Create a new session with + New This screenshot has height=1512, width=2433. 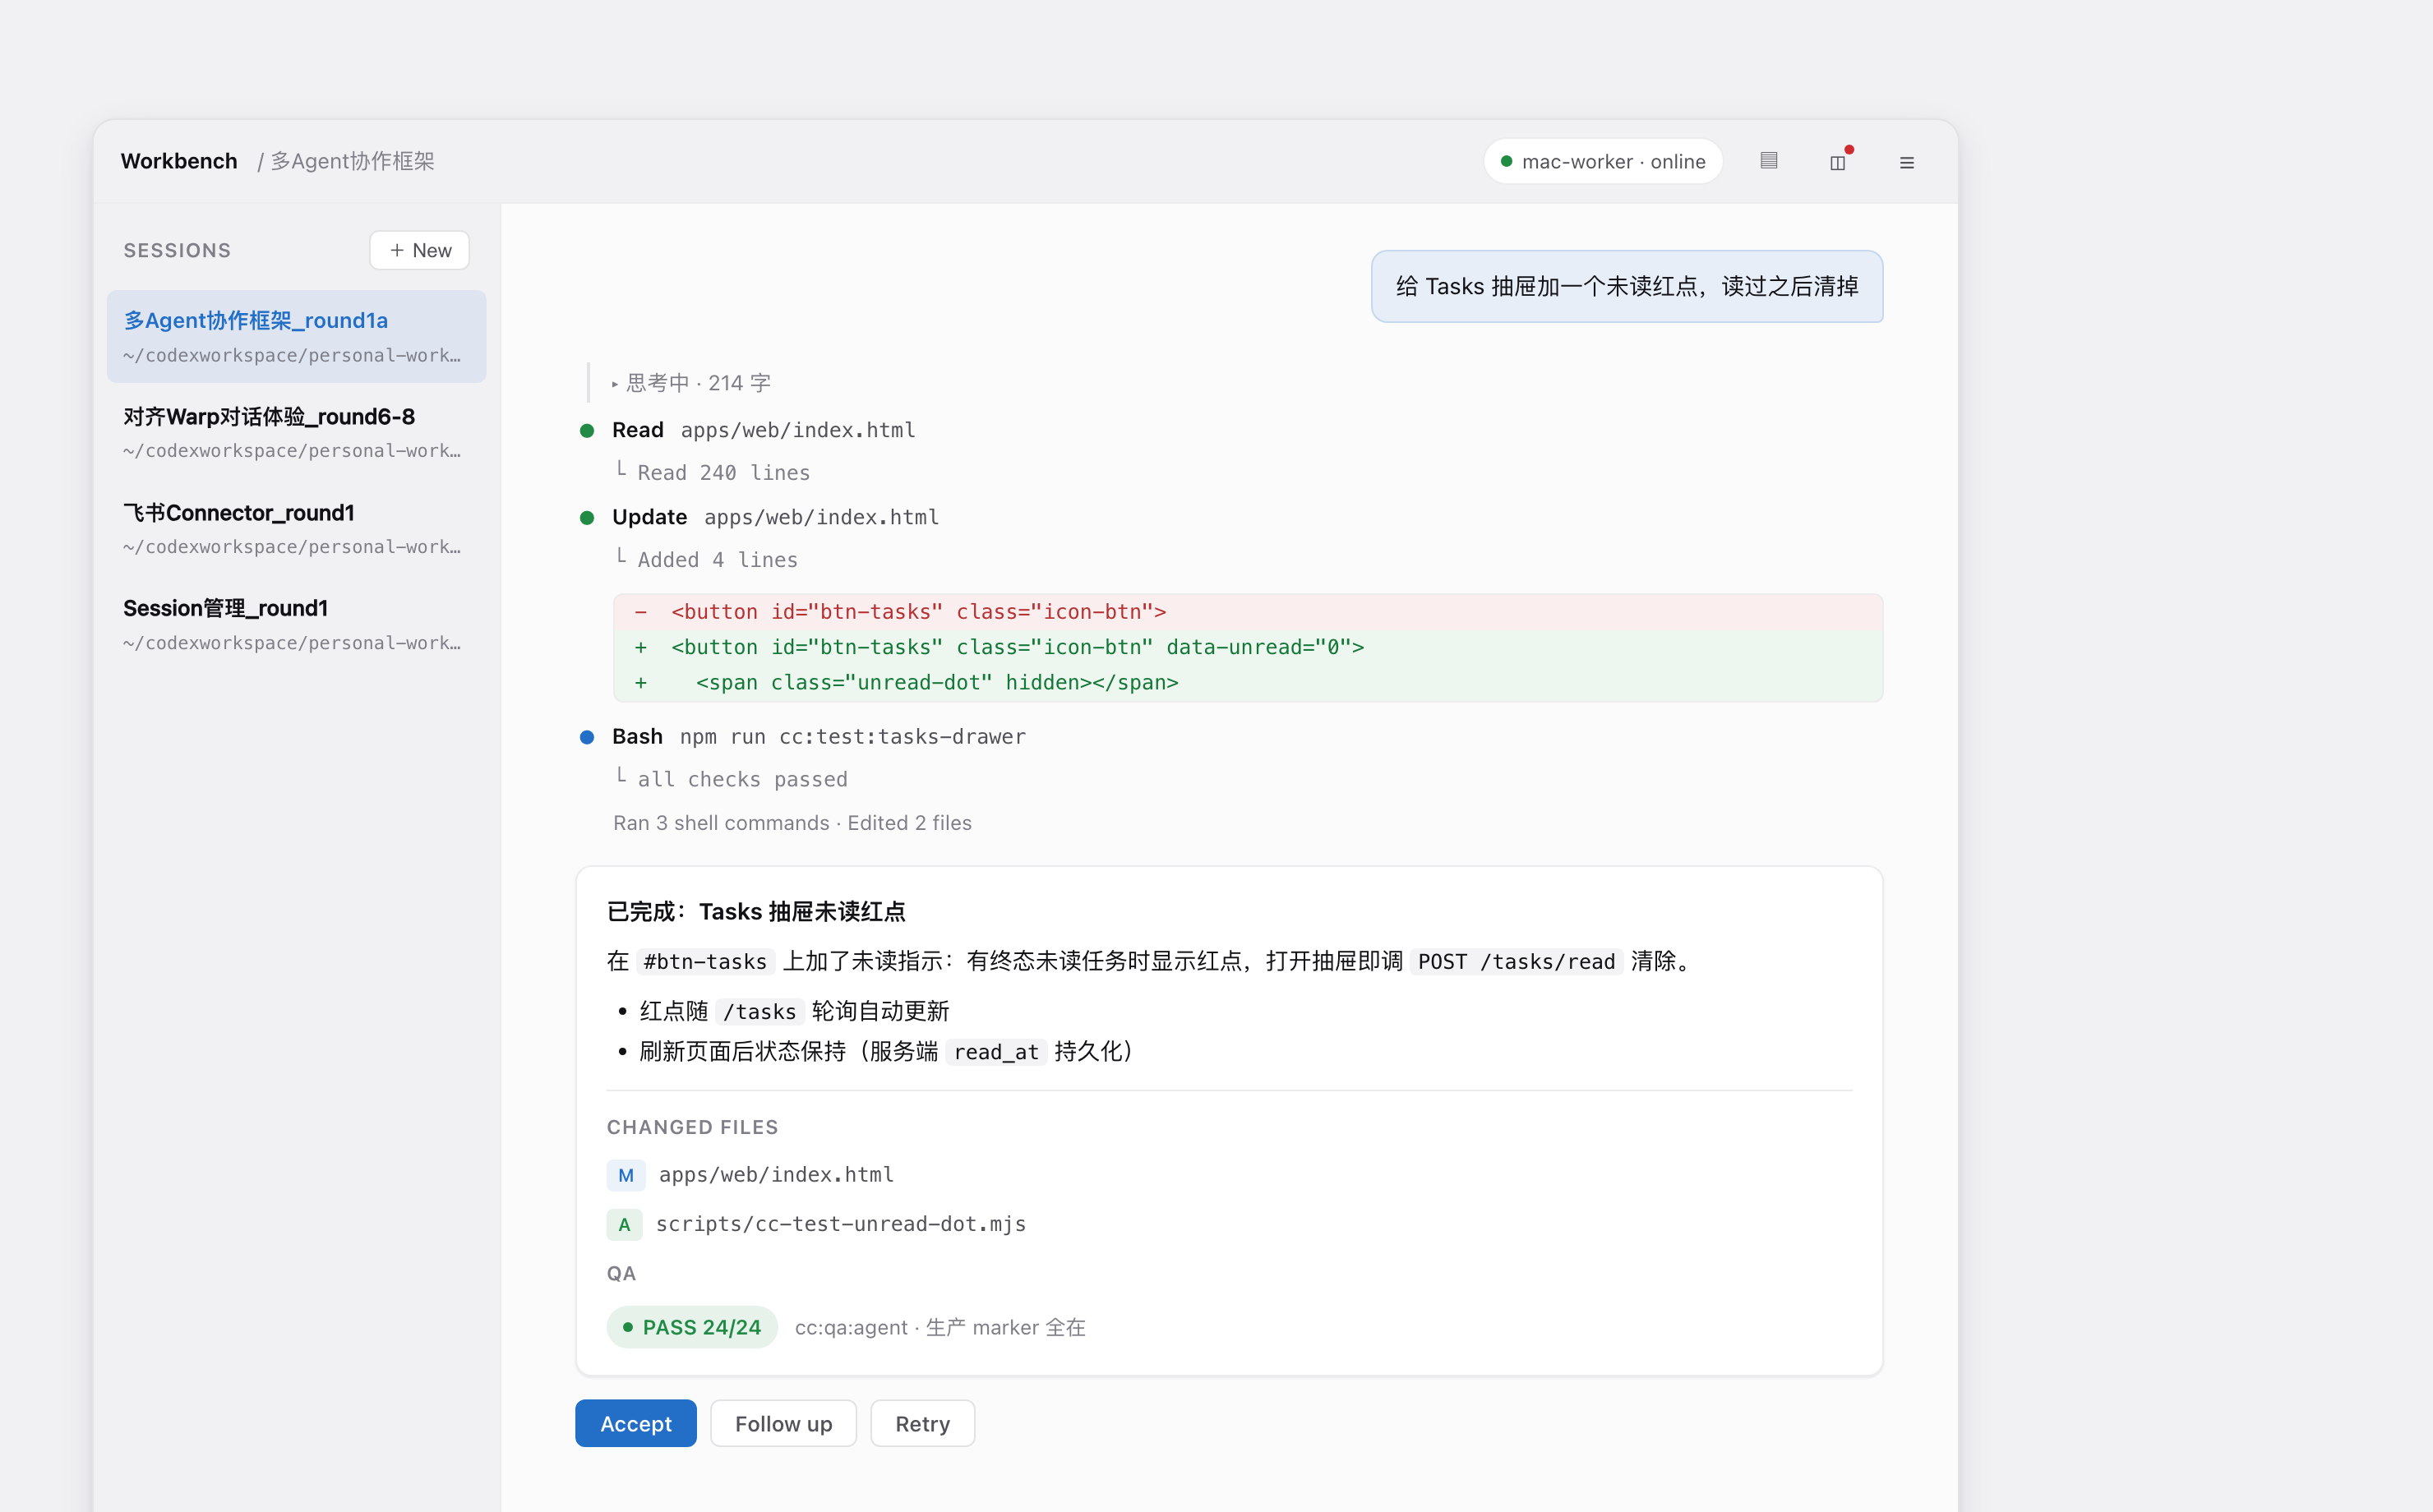[420, 250]
